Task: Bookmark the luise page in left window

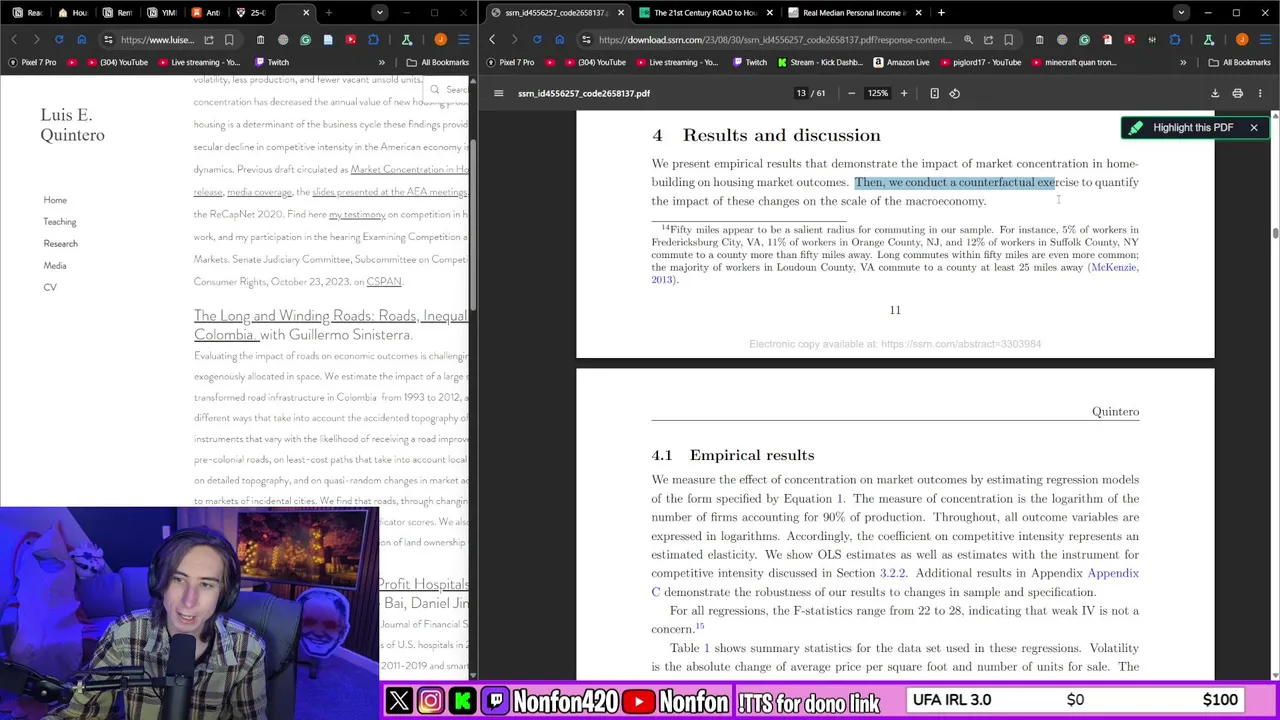Action: [229, 40]
